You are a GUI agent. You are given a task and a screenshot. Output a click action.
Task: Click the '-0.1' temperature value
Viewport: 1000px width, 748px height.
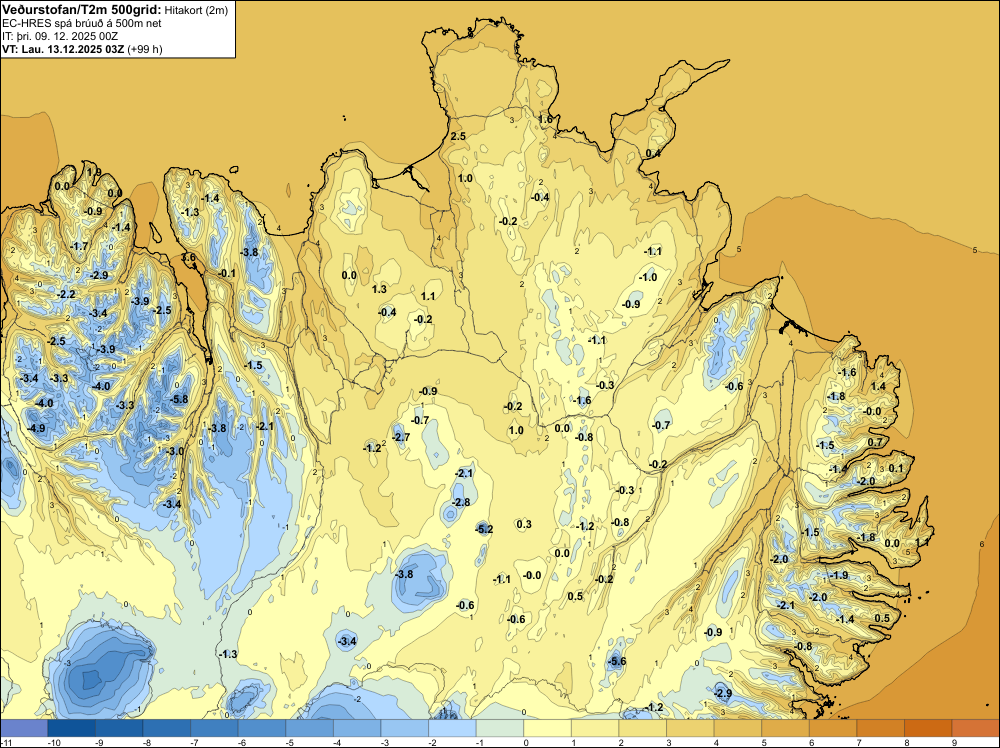click(x=227, y=273)
